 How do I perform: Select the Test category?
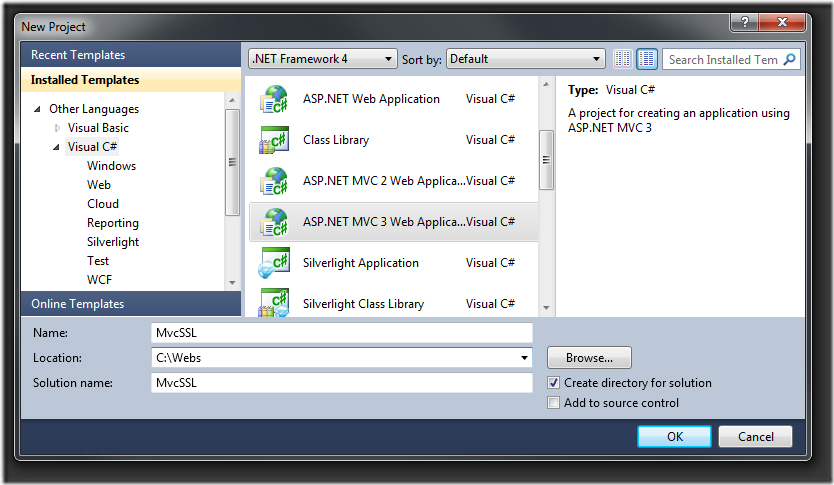click(98, 261)
